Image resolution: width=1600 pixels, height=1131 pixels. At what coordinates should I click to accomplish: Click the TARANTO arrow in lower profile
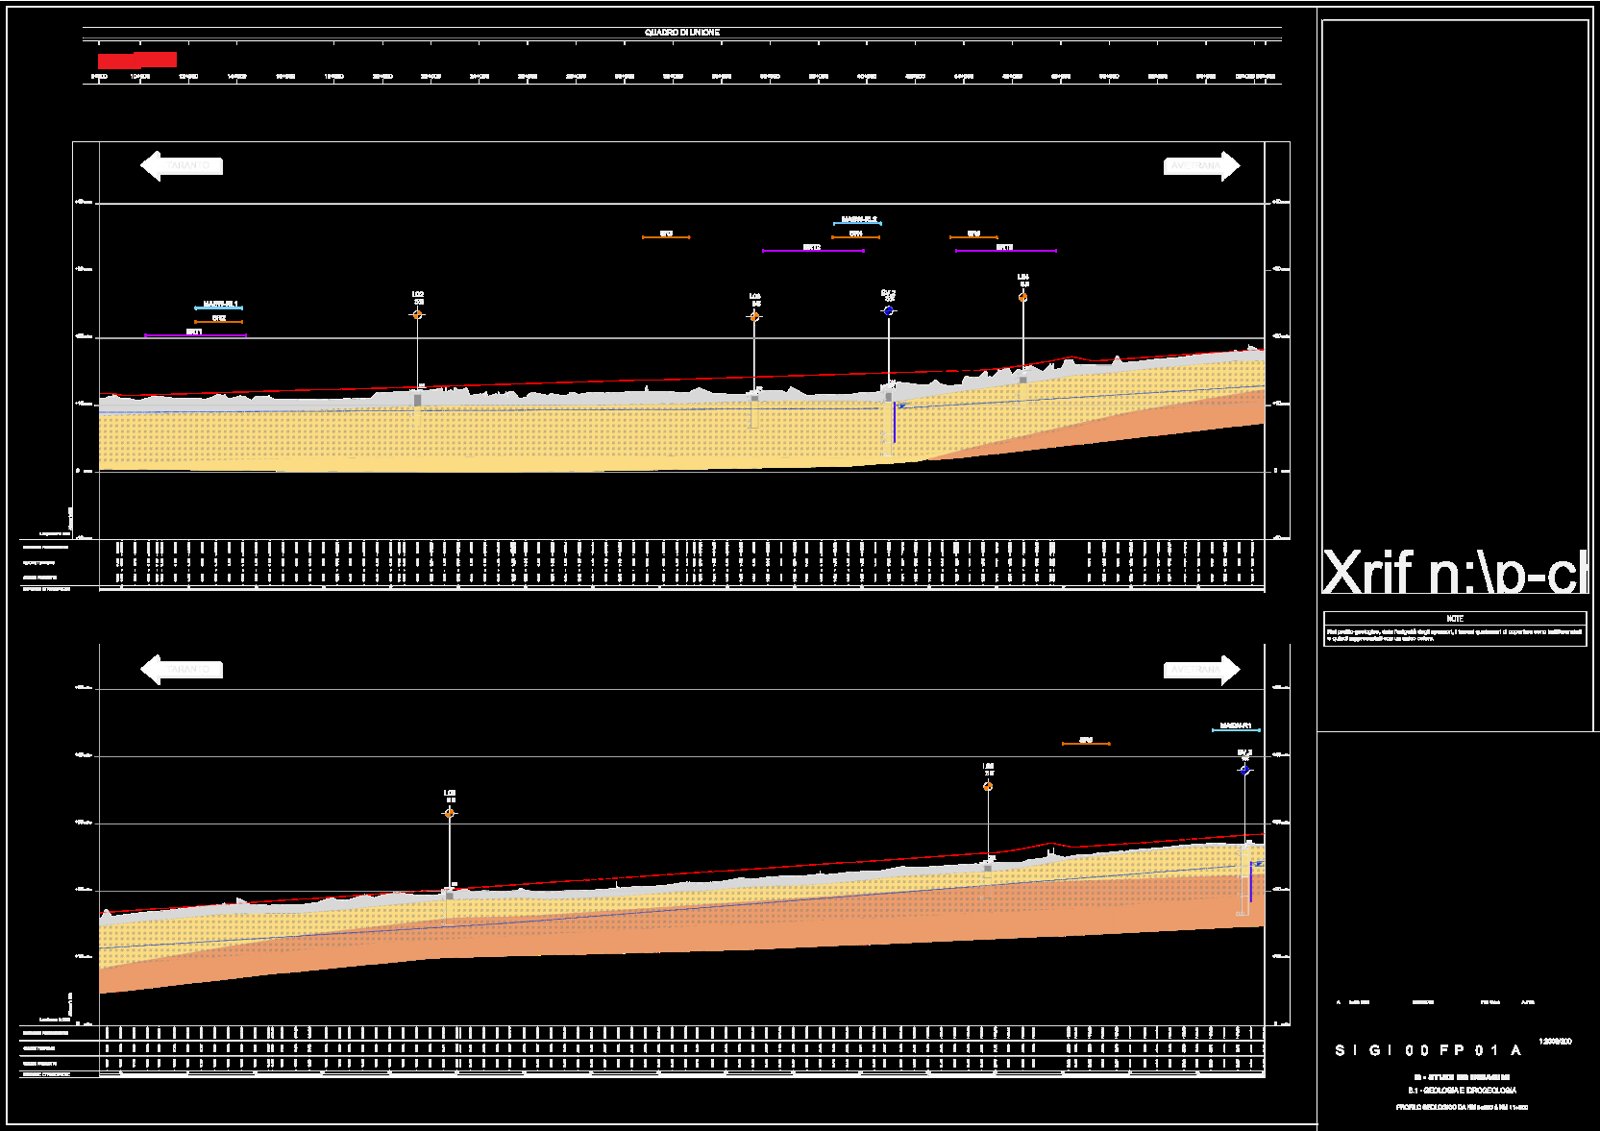pyautogui.click(x=181, y=669)
